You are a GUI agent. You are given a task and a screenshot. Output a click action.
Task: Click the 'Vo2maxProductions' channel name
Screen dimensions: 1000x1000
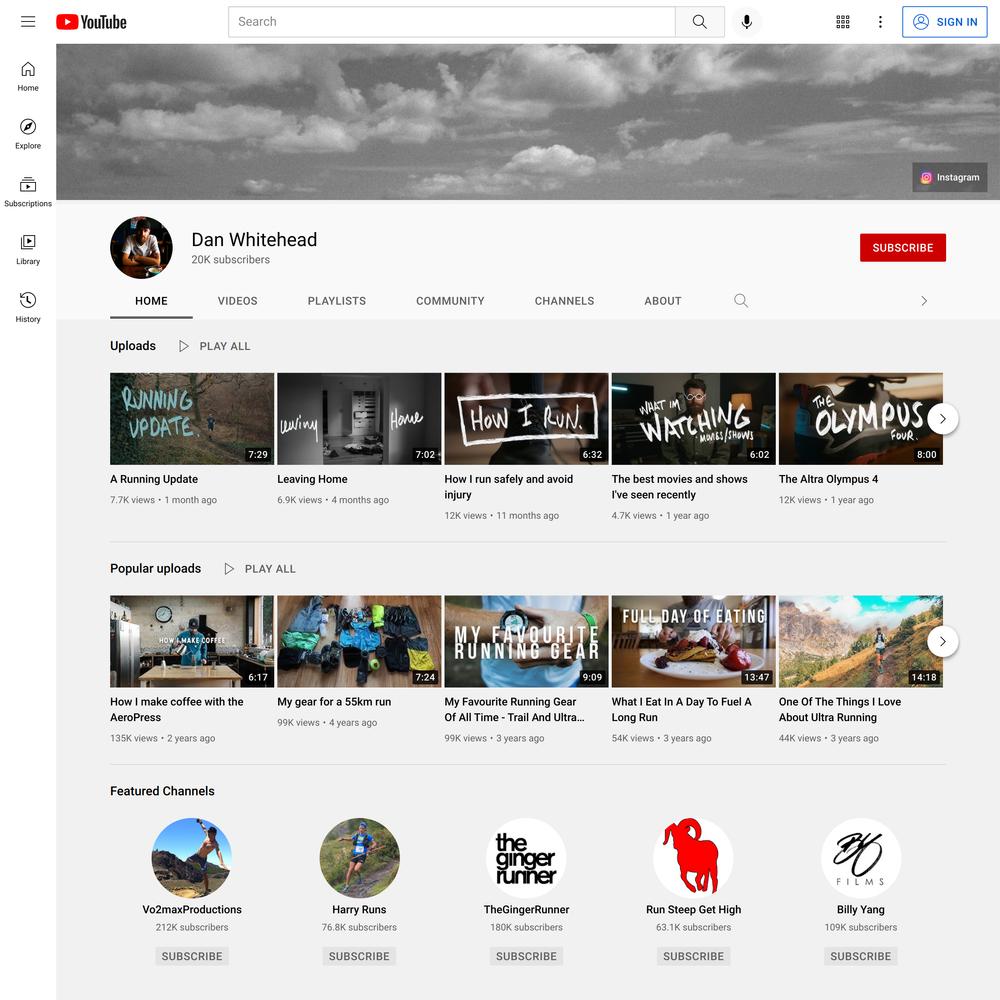192,909
